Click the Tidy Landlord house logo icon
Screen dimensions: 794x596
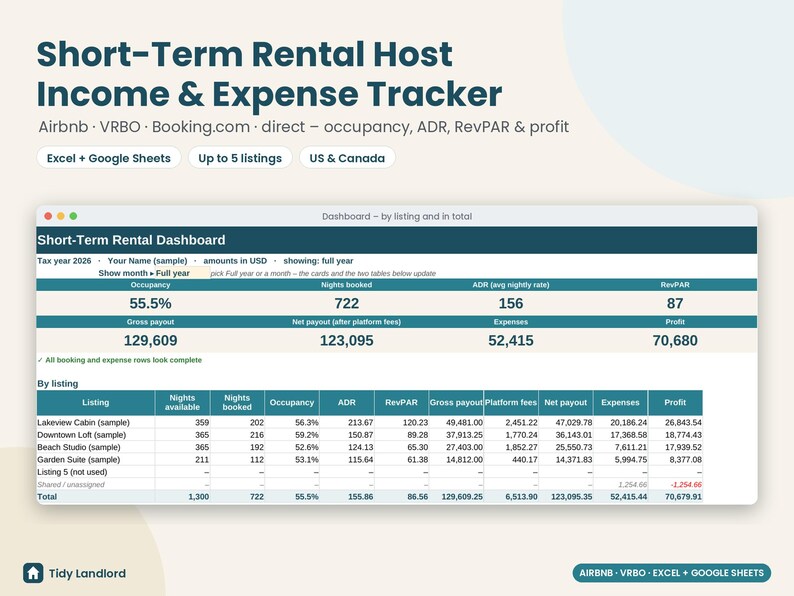[33, 573]
